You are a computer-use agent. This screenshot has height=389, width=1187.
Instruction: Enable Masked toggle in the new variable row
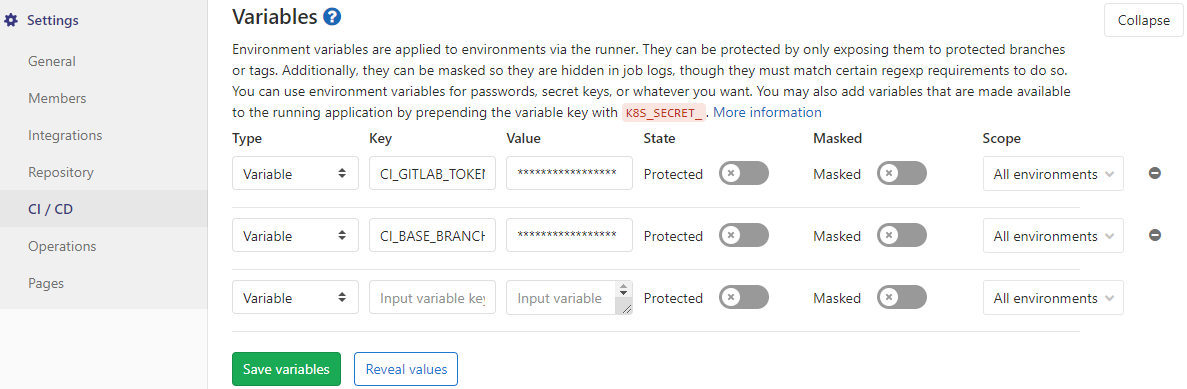pos(902,297)
